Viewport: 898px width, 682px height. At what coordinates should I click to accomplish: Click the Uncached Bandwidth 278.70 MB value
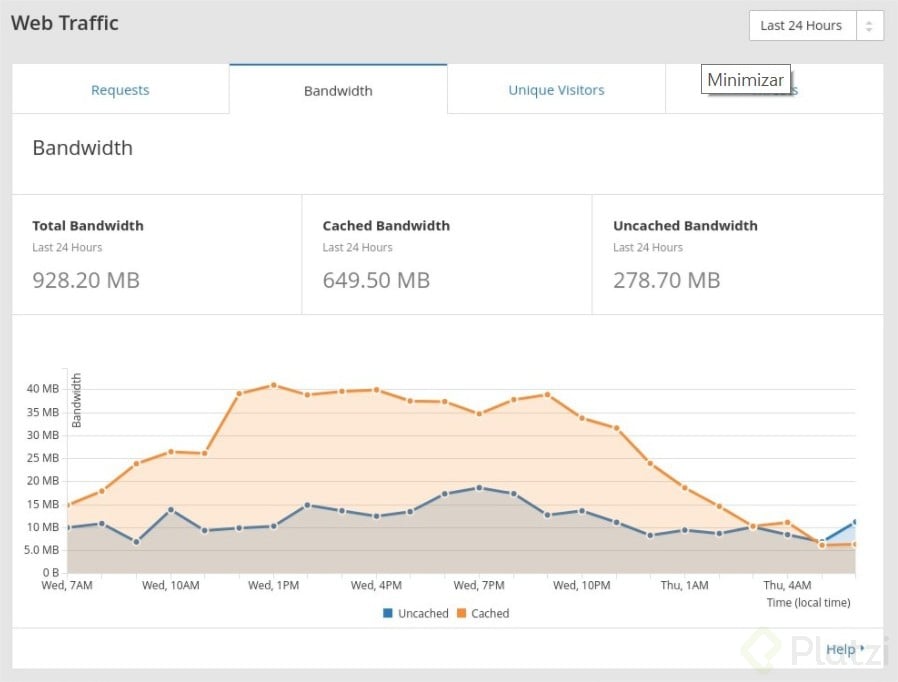[666, 280]
